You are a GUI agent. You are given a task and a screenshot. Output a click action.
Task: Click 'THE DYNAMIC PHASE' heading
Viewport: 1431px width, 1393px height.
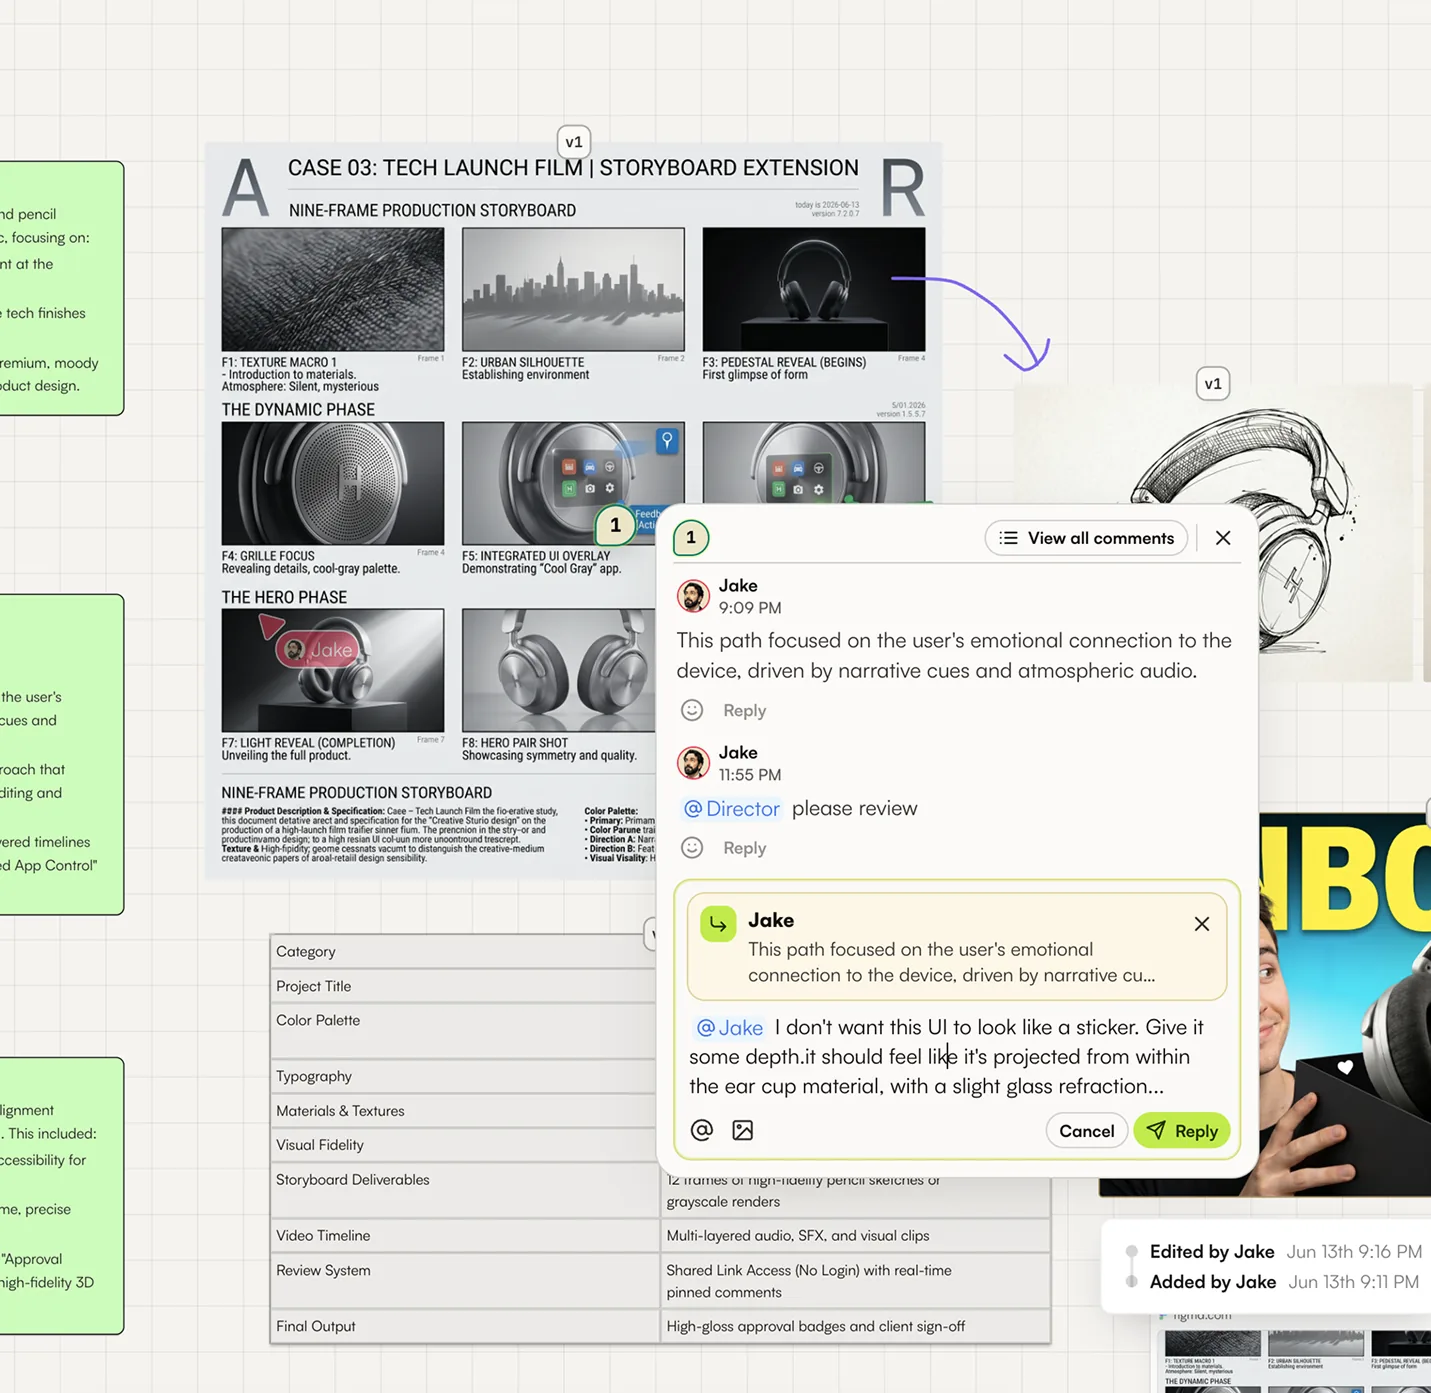click(x=298, y=410)
